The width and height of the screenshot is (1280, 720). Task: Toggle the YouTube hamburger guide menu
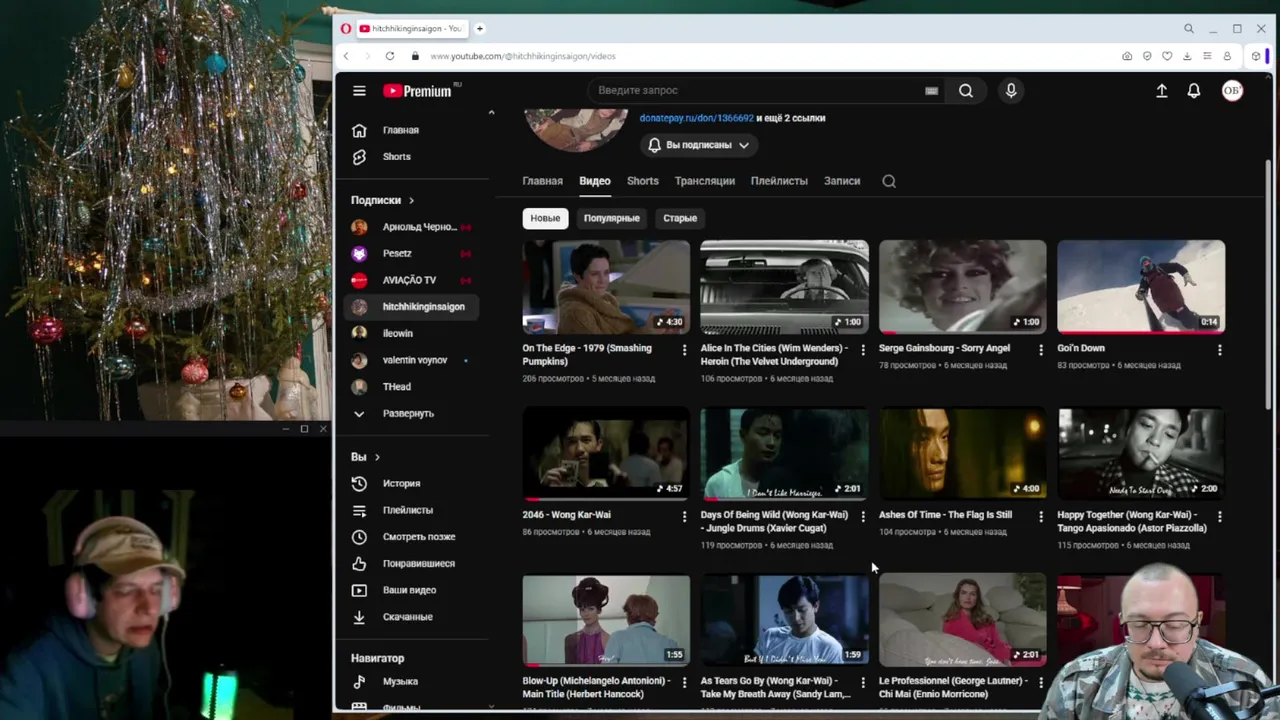pos(359,90)
